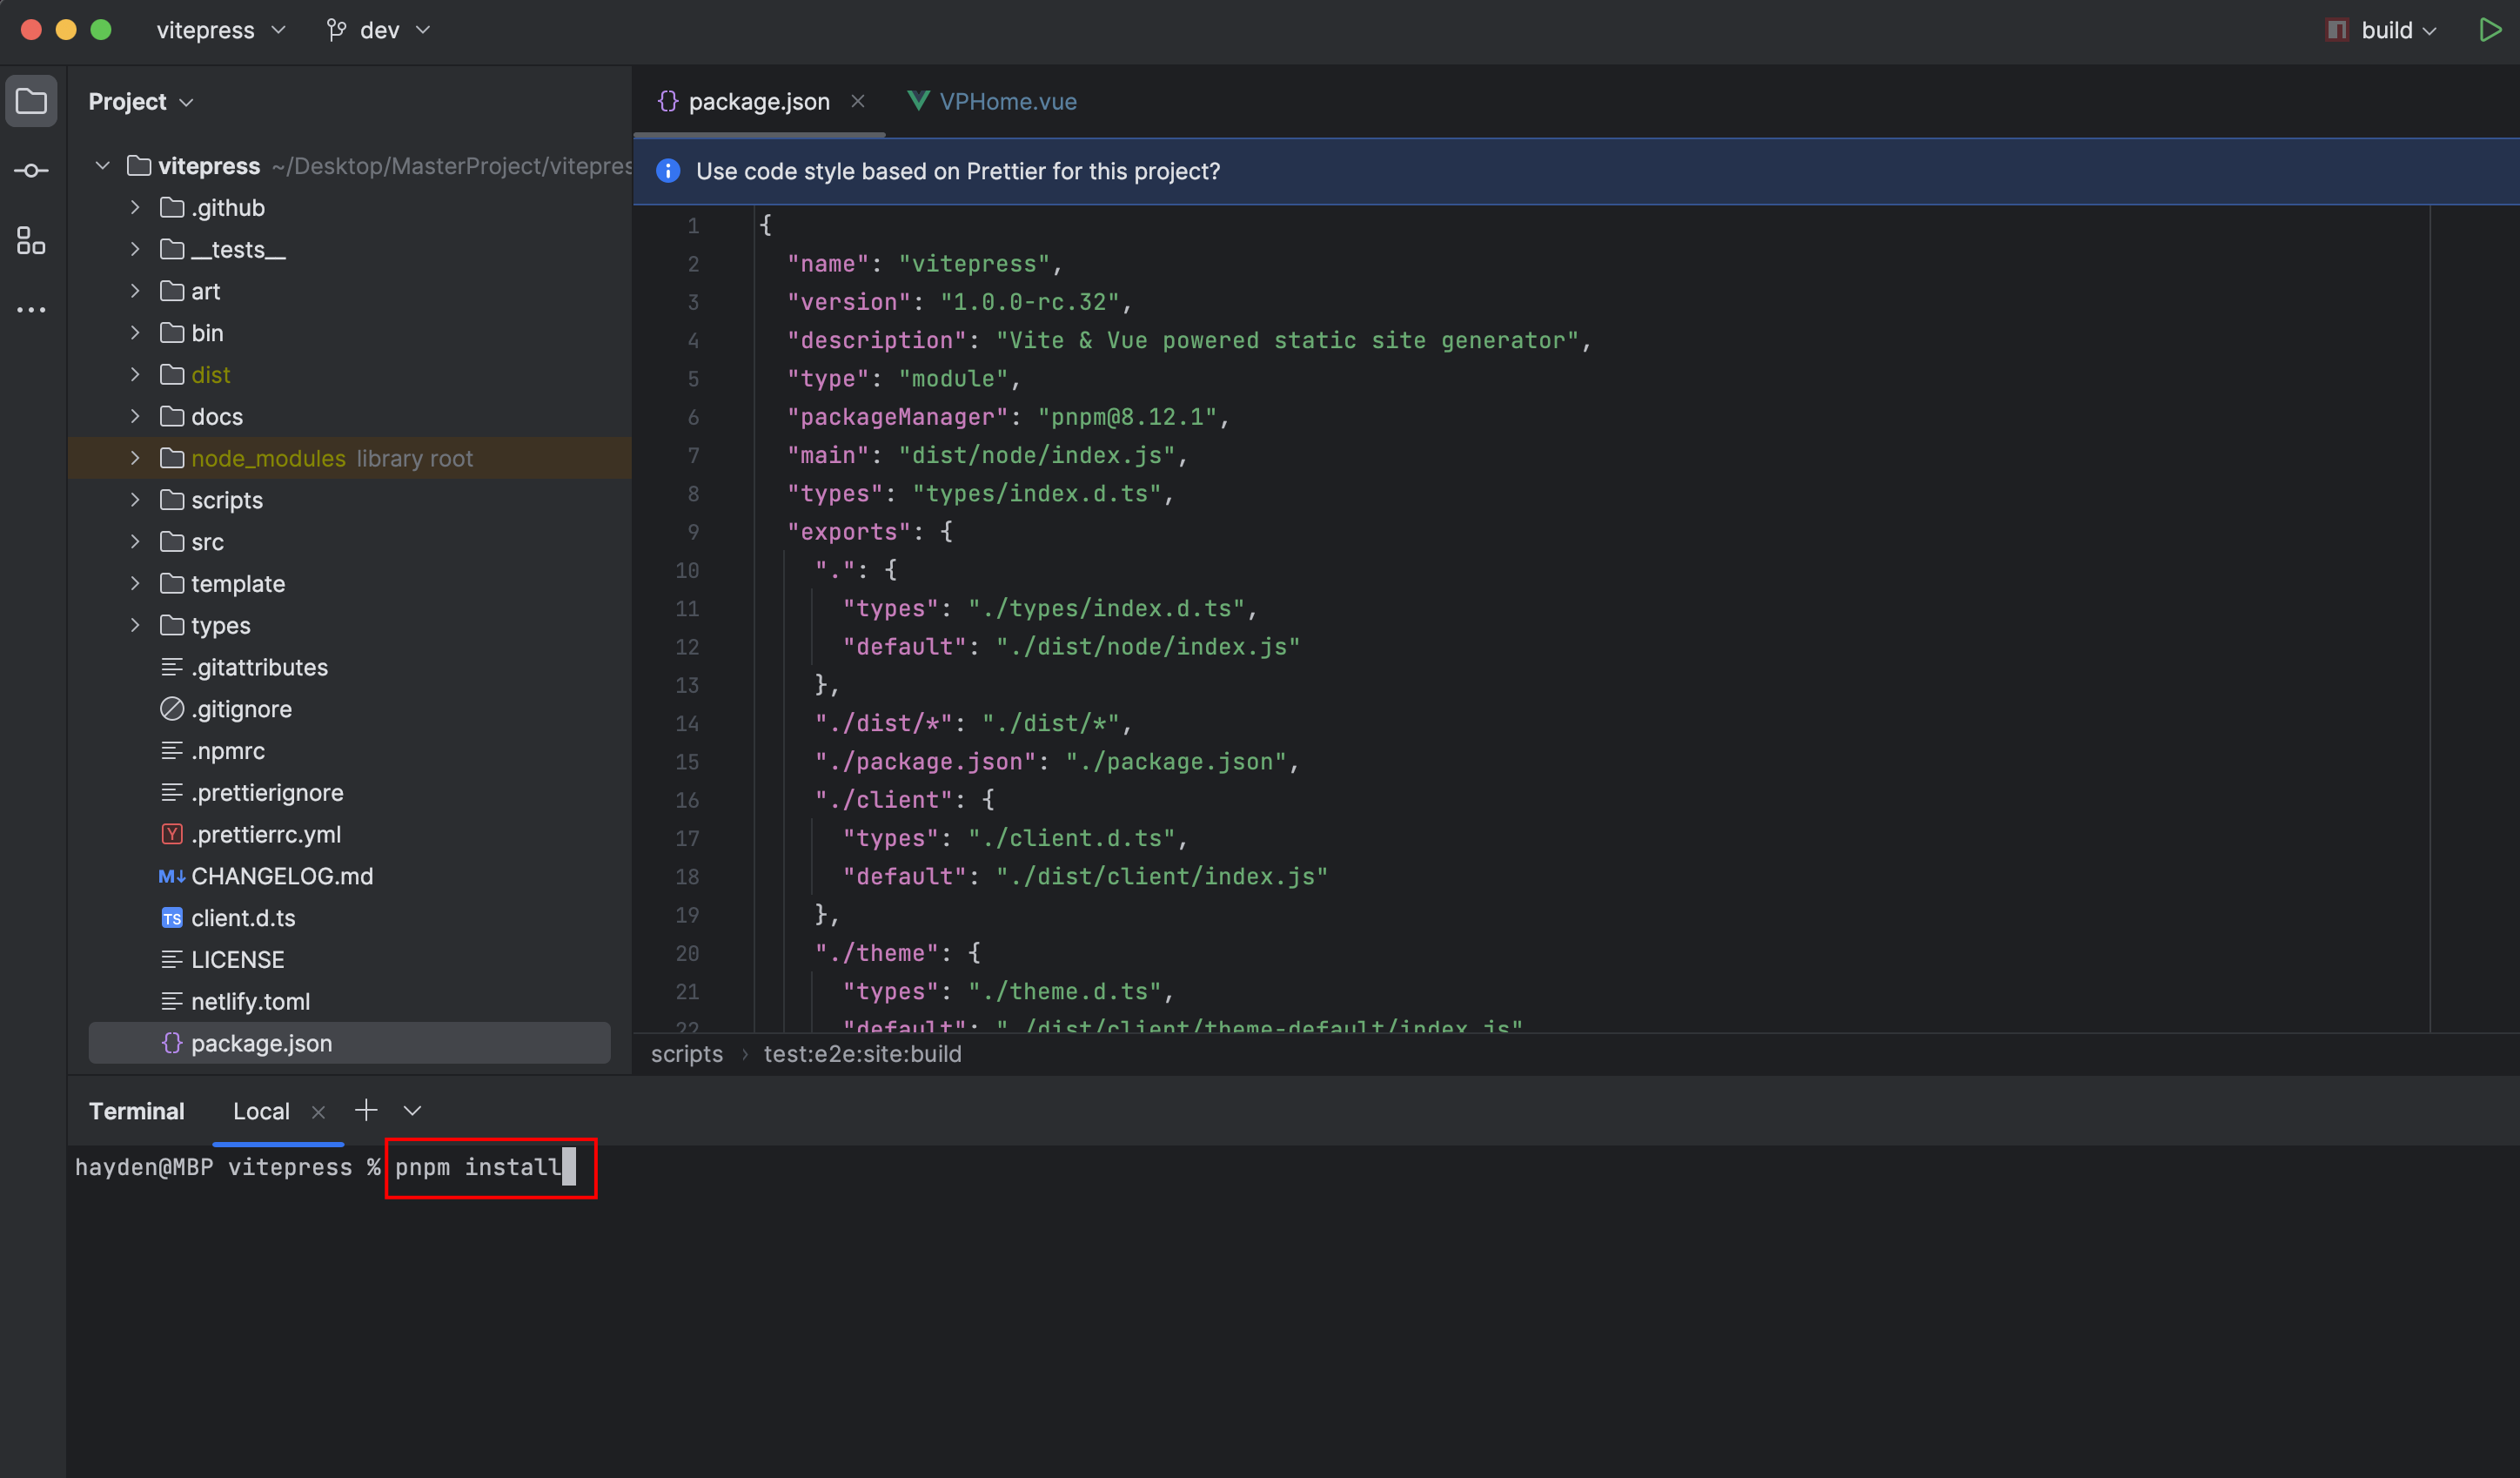Close the Local terminal tab
This screenshot has width=2520, height=1478.
(x=318, y=1112)
